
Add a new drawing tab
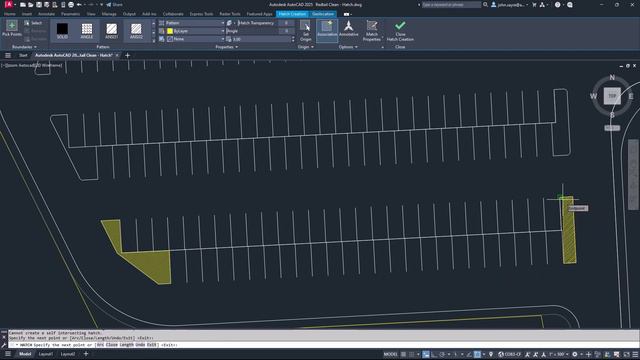[127, 55]
